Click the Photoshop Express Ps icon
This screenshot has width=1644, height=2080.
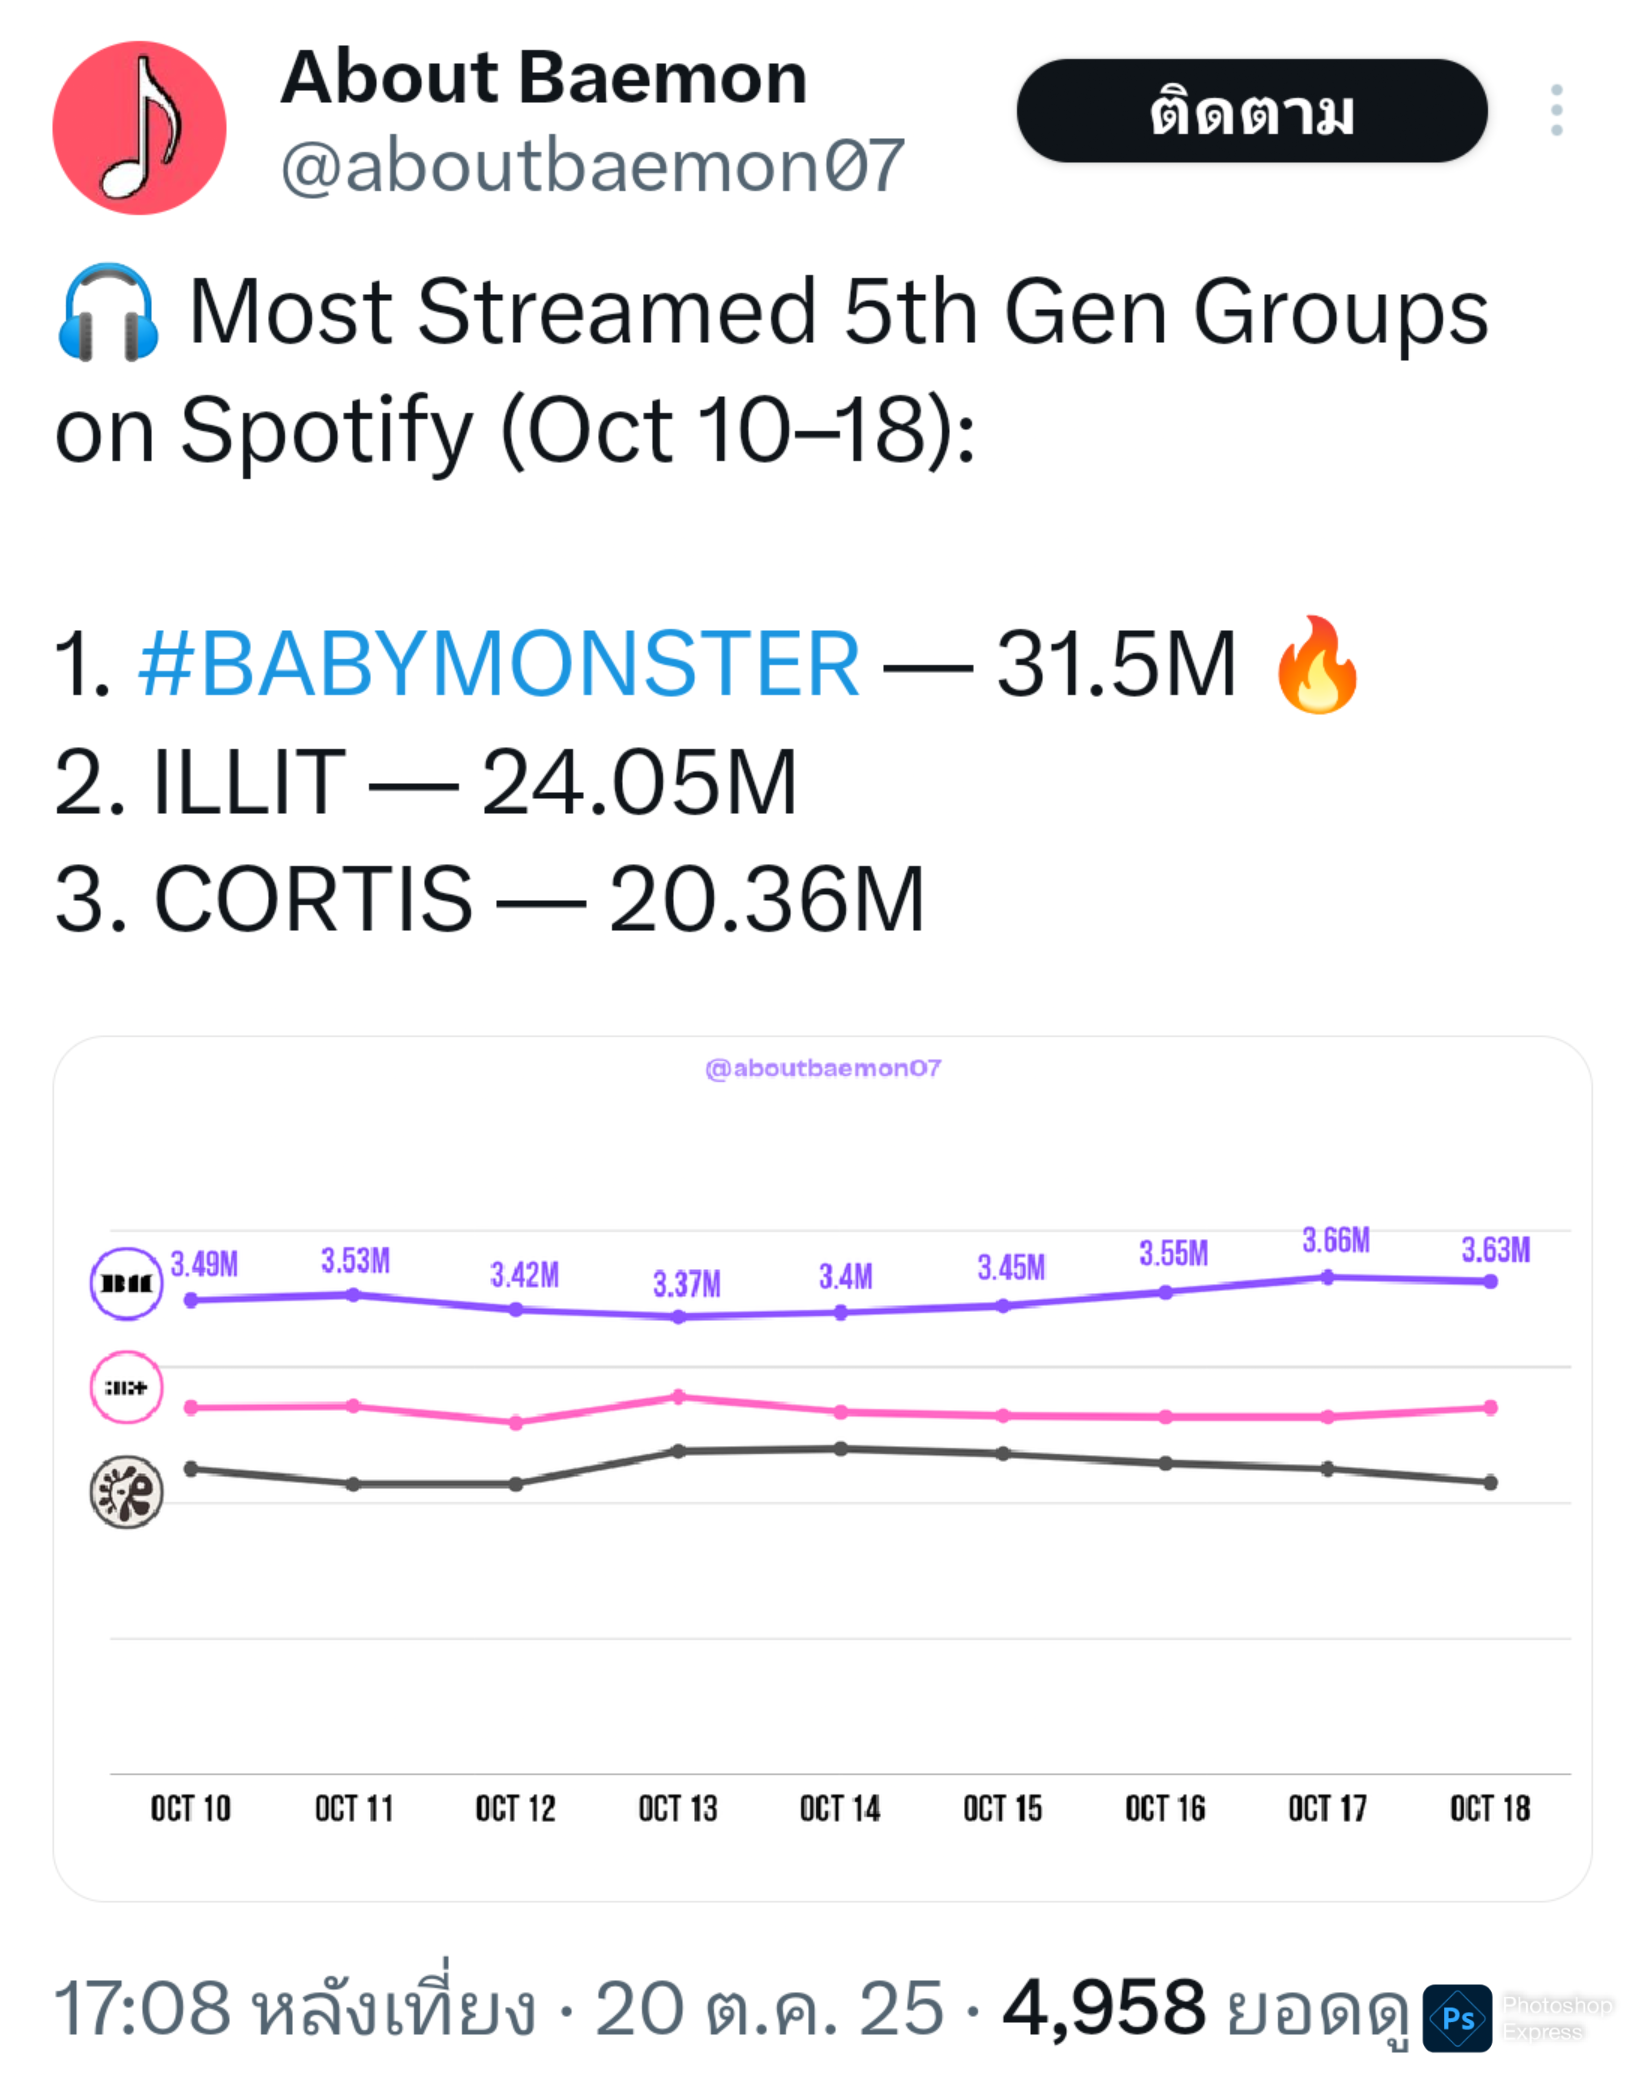coord(1457,2018)
